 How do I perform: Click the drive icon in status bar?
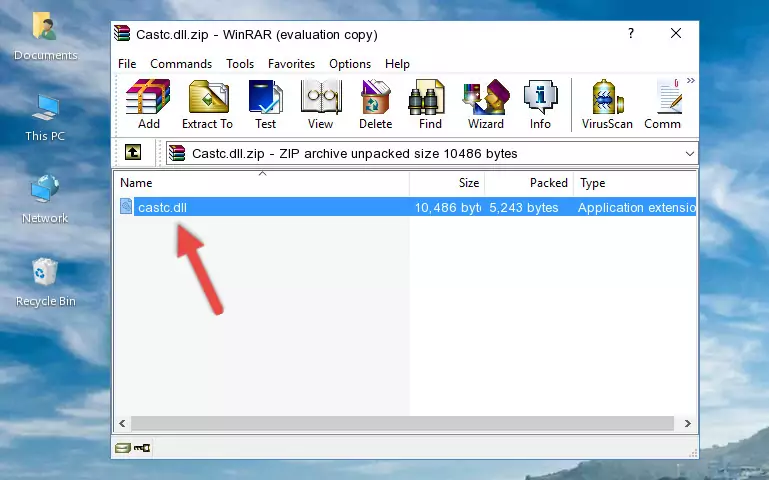coord(123,448)
